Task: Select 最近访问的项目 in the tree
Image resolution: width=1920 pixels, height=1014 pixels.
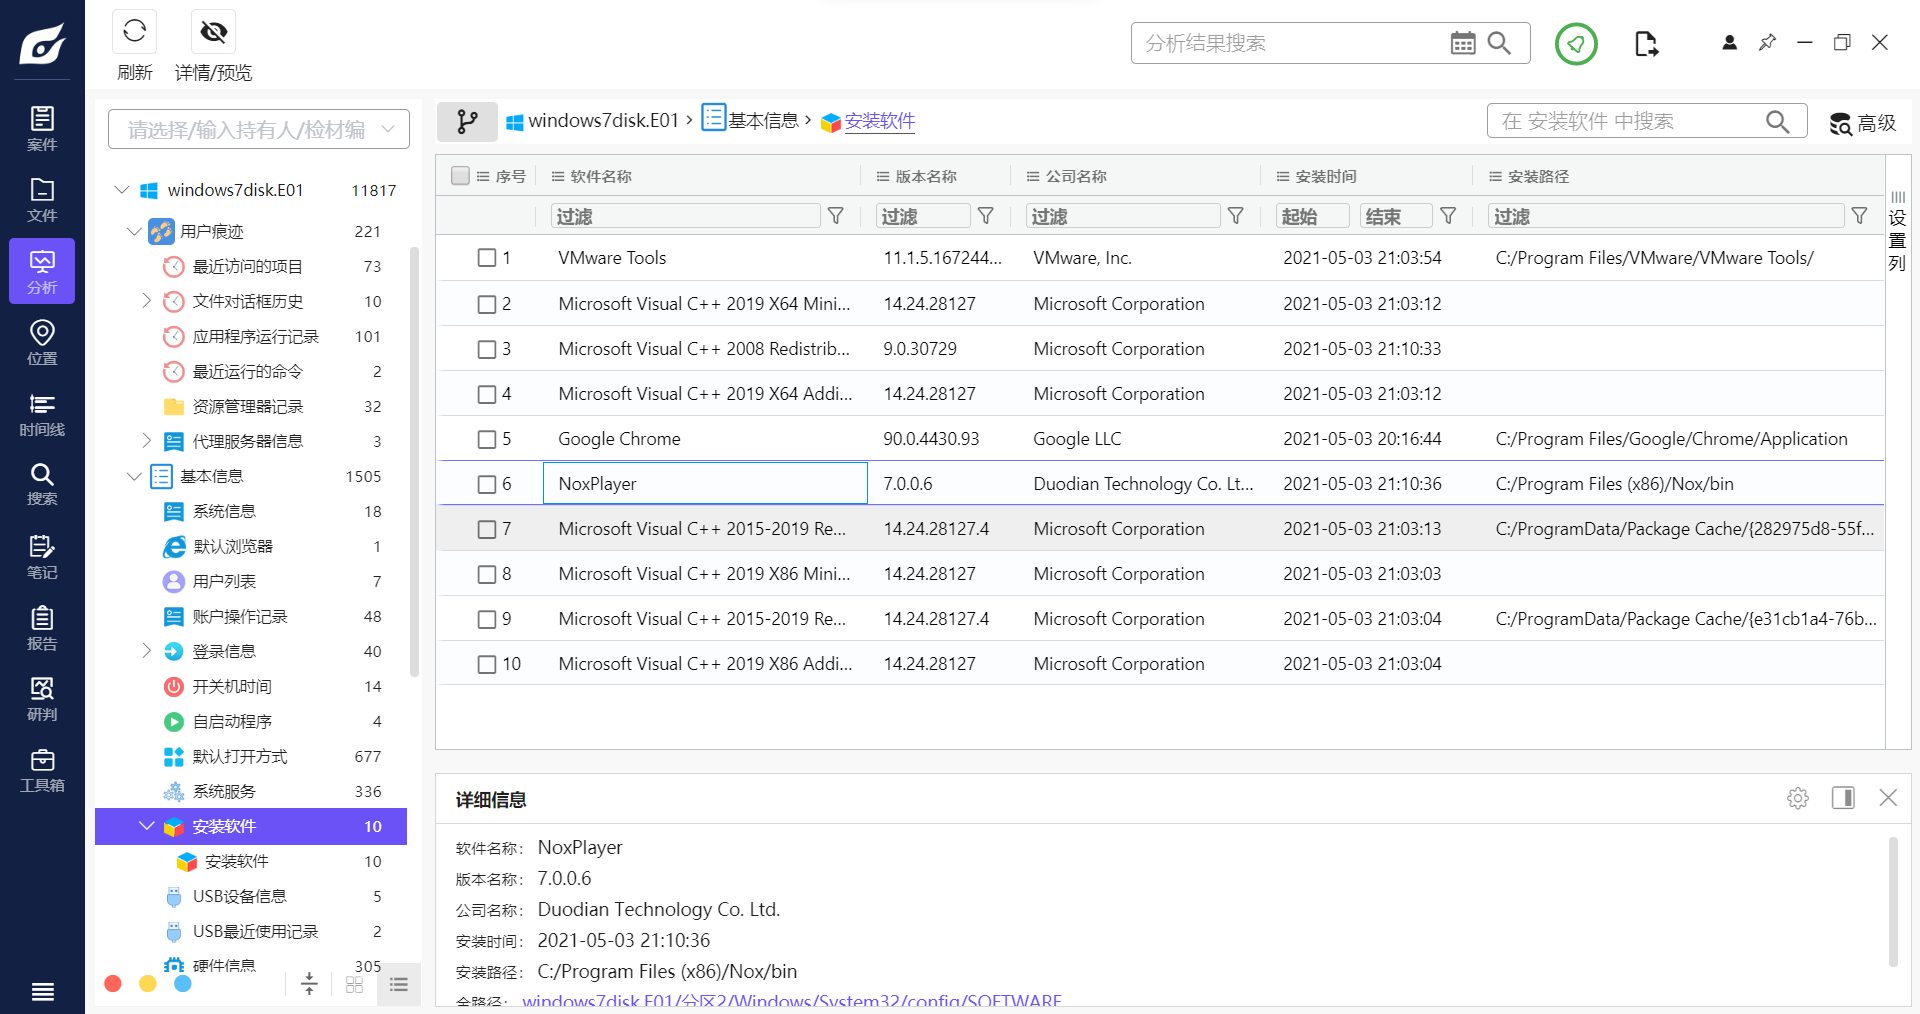Action: coord(248,266)
